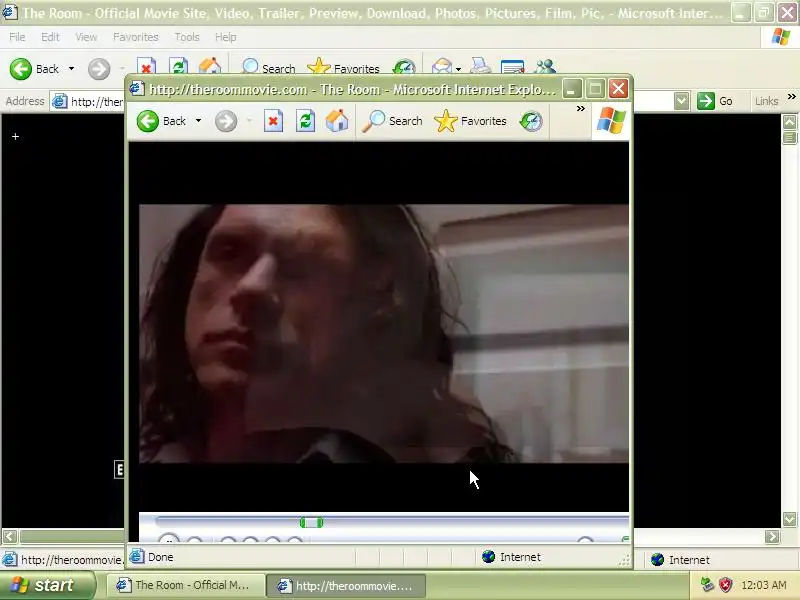The height and width of the screenshot is (600, 800).
Task: Click the main window horizontal scrollbar left arrow
Action: click(10, 536)
